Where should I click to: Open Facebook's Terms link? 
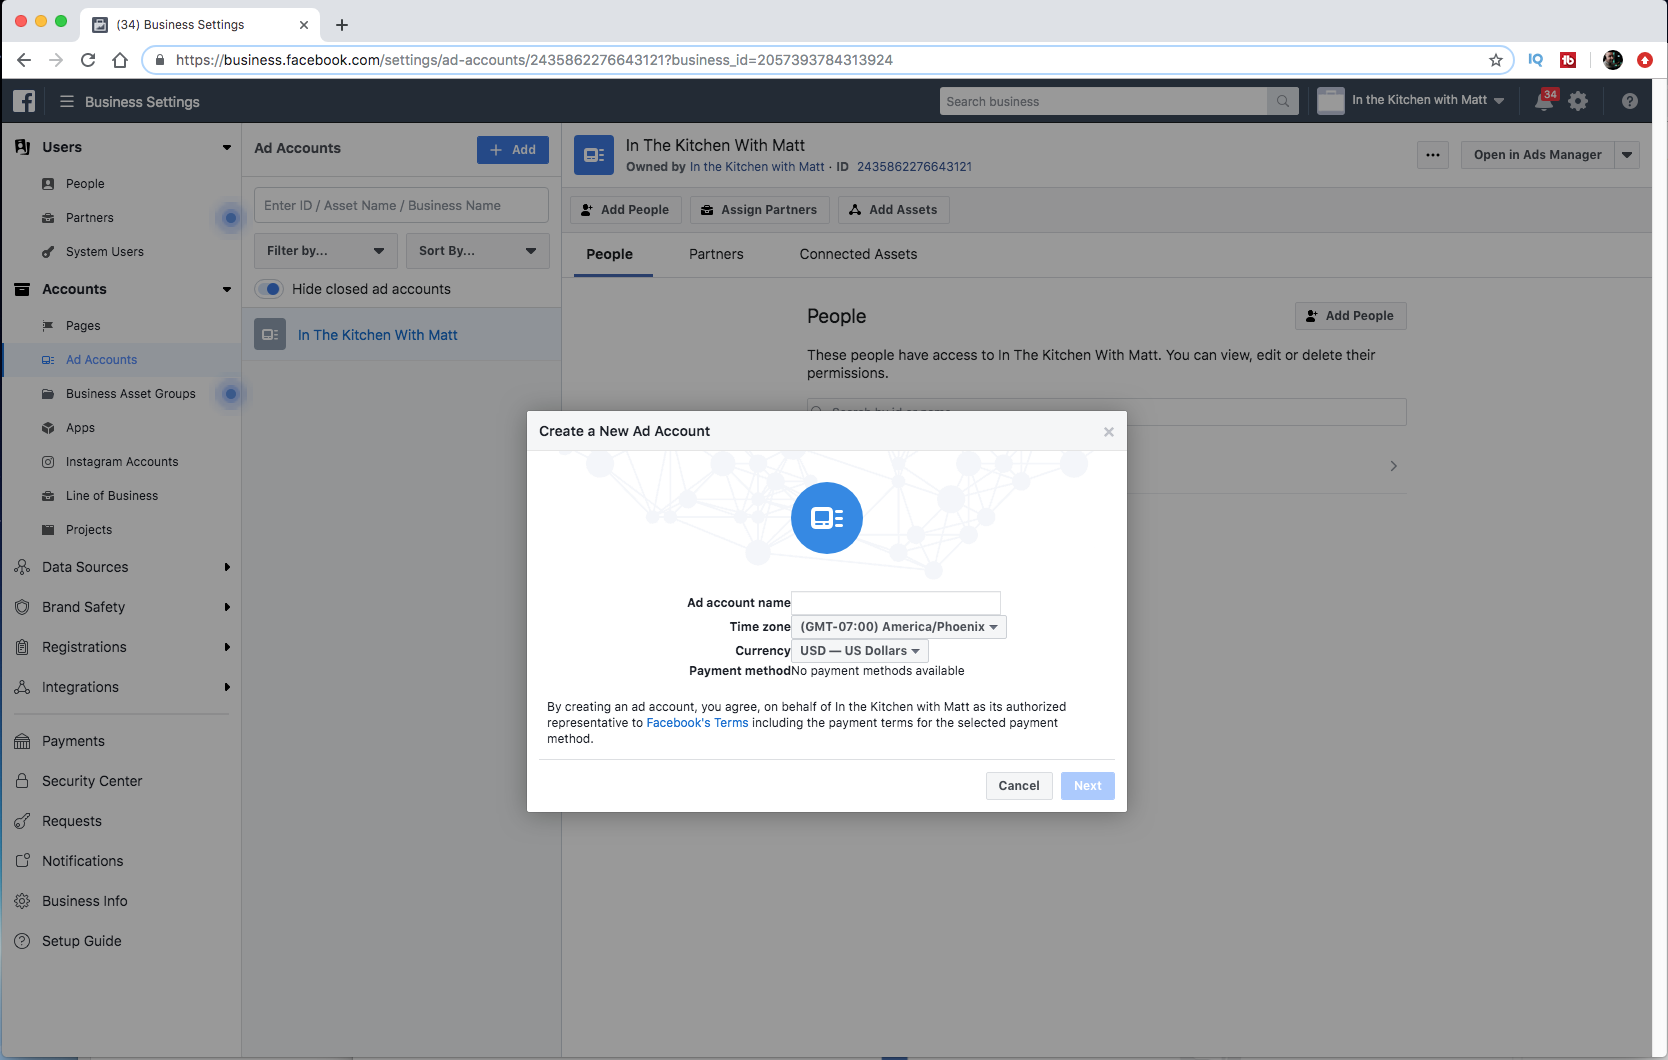click(x=697, y=723)
